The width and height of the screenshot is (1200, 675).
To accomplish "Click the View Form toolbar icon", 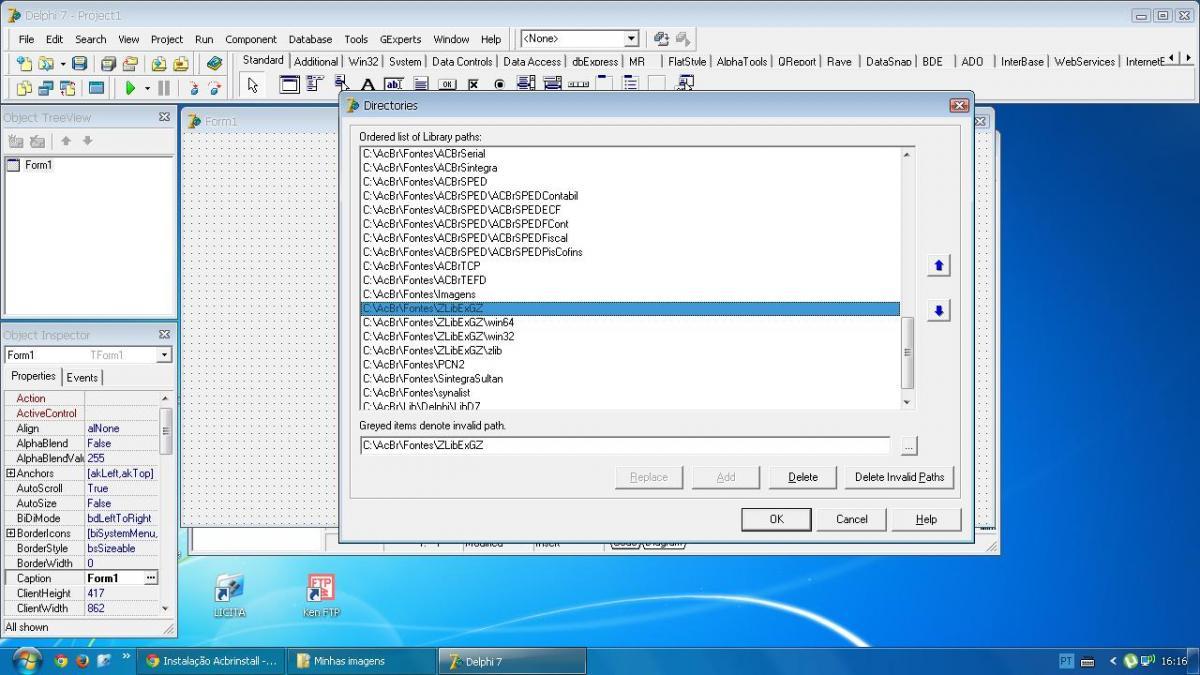I will point(46,88).
